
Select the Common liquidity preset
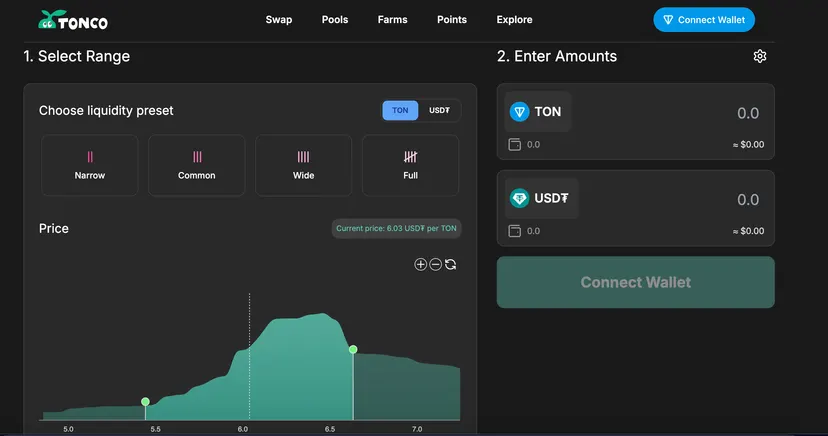pos(196,165)
